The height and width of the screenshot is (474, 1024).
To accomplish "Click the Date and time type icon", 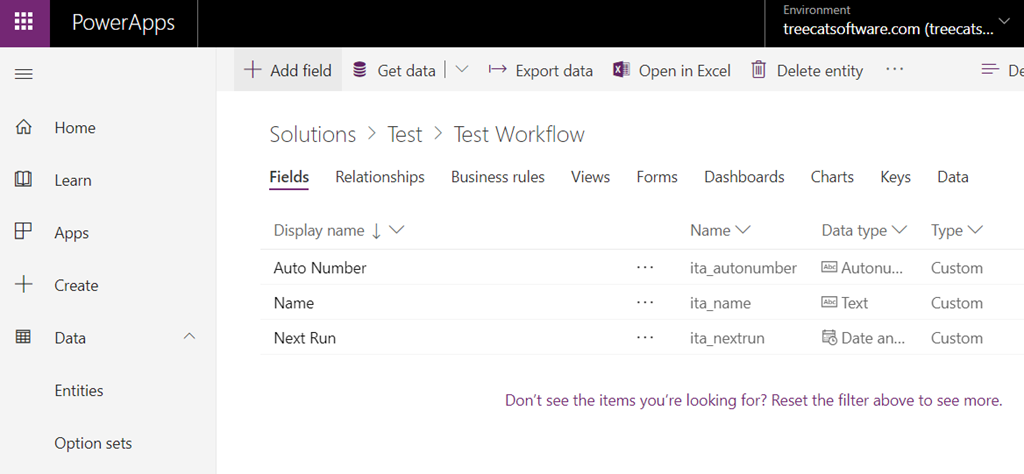I will (829, 338).
